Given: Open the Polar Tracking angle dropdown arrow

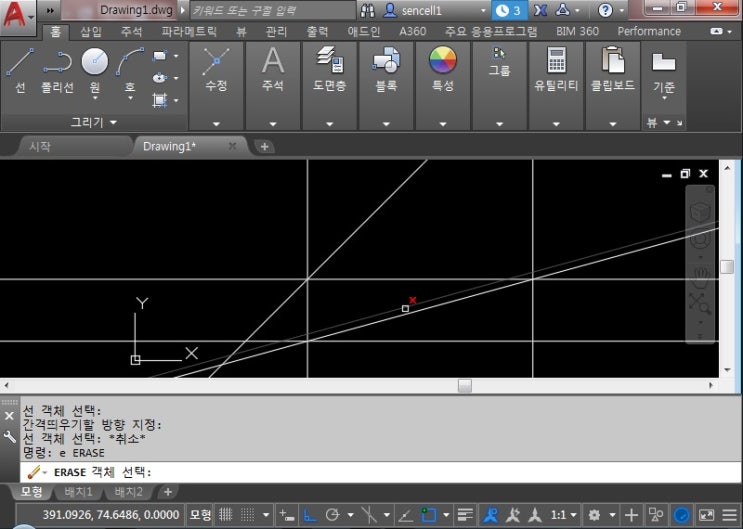Looking at the screenshot, I should pyautogui.click(x=350, y=515).
